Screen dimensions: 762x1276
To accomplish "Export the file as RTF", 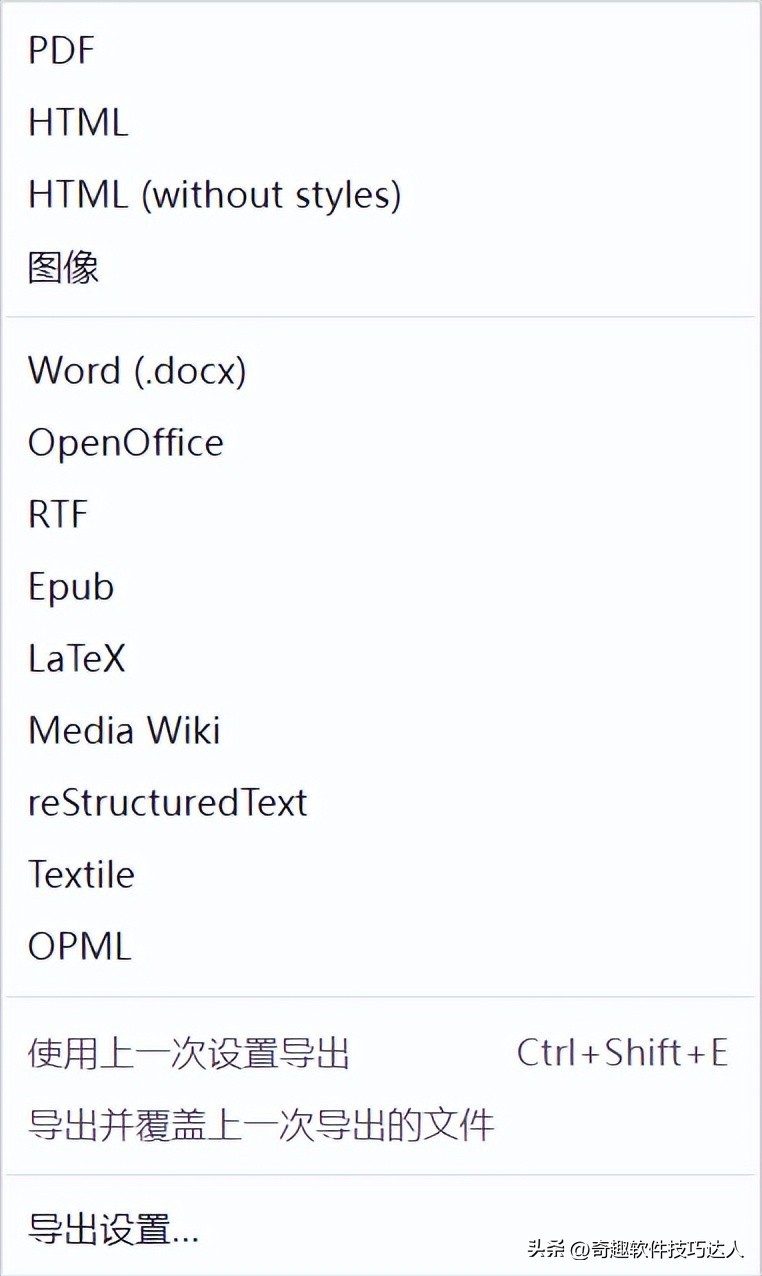I will [58, 515].
